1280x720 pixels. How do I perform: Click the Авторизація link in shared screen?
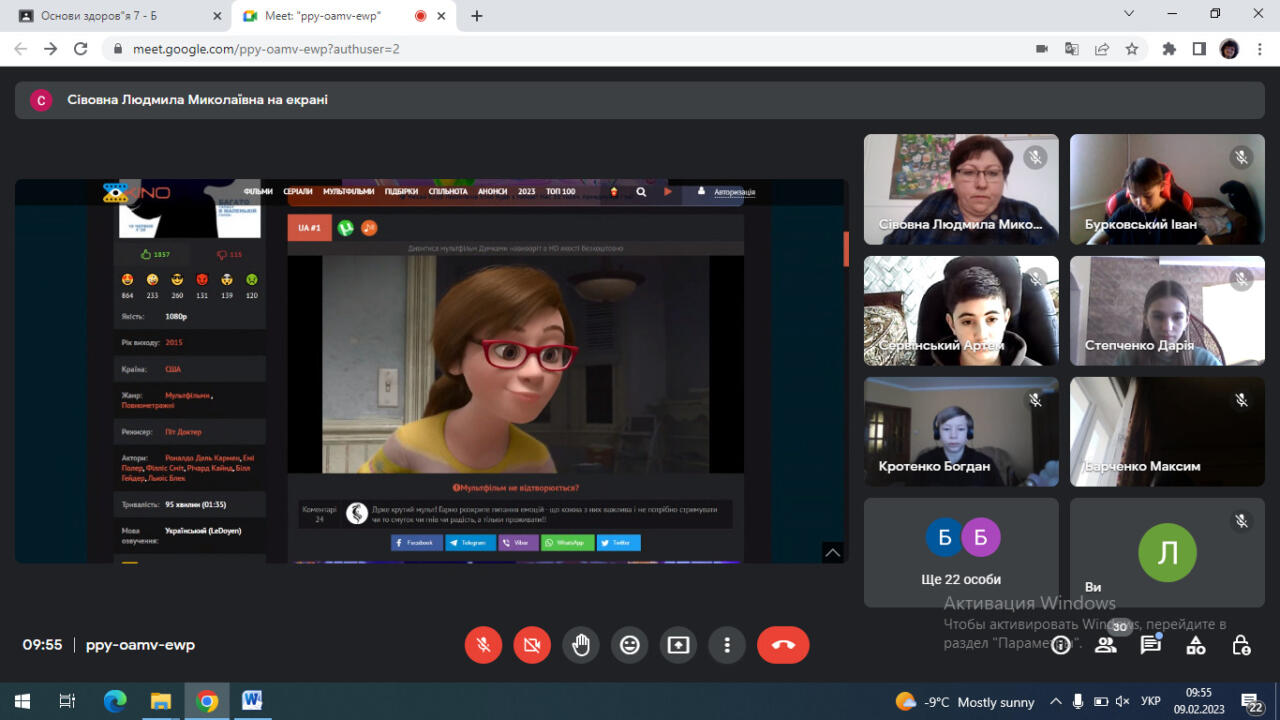[734, 192]
